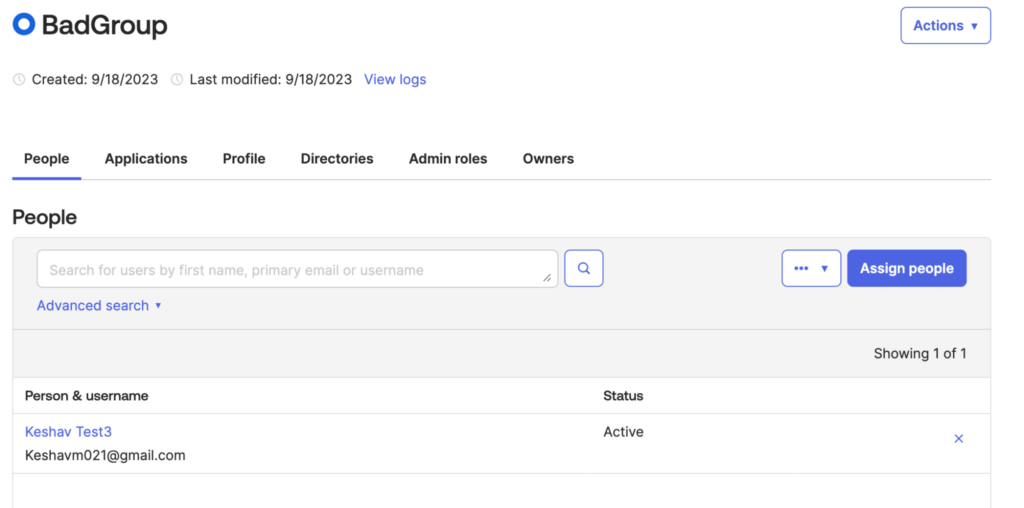This screenshot has height=508, width=1024.
Task: Open the View logs link
Action: [395, 80]
